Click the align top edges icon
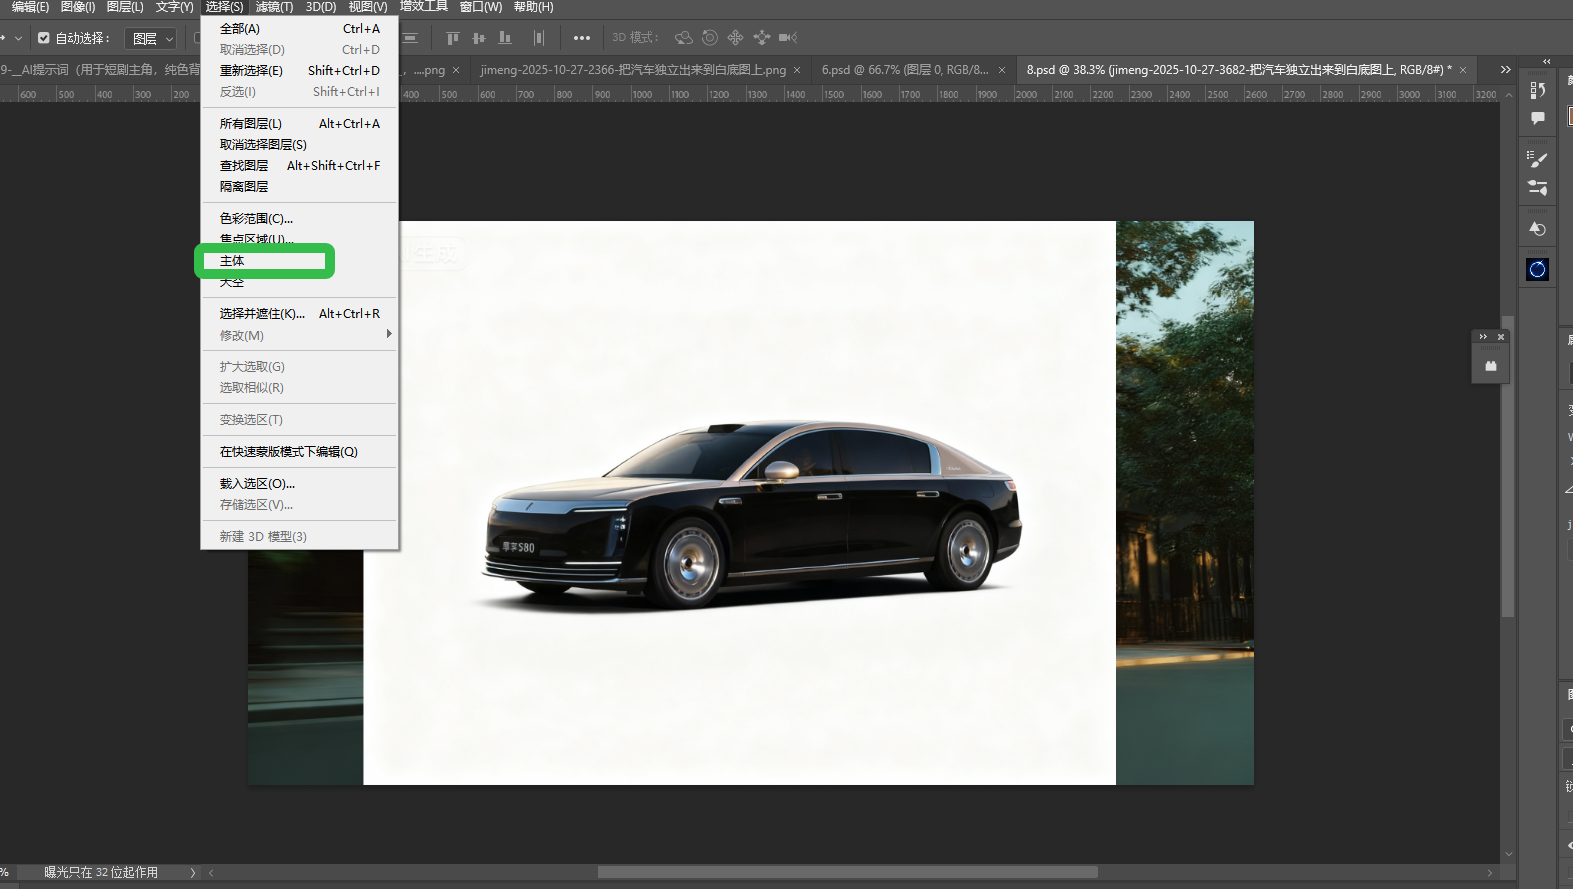Image resolution: width=1573 pixels, height=889 pixels. 452,38
